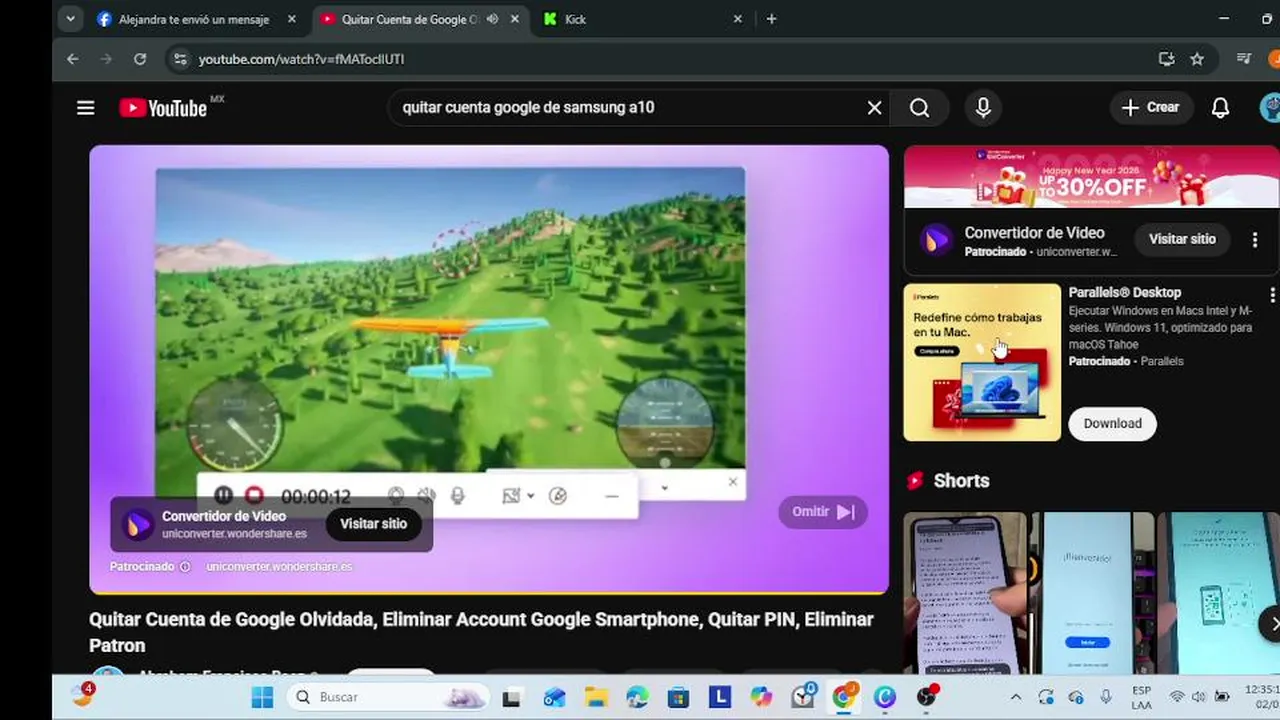Click the taskbar Buscar search box

(388, 697)
